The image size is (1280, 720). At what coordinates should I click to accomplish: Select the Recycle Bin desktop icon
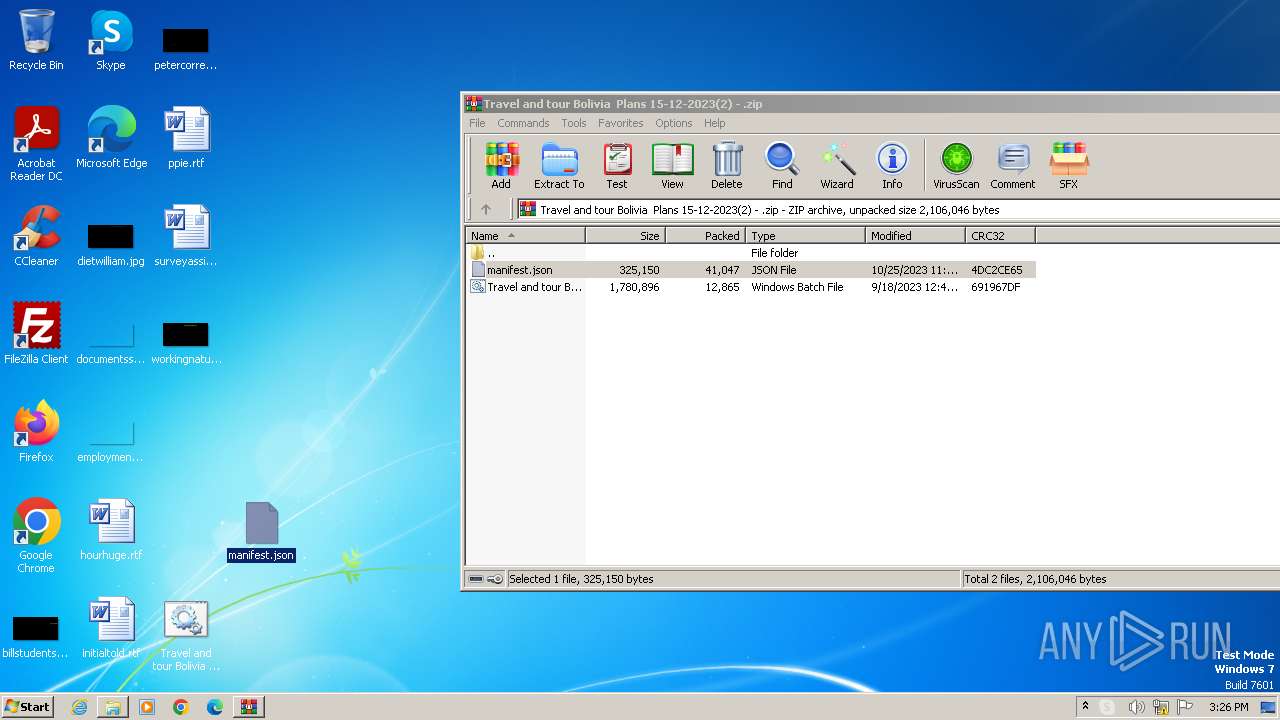pos(36,40)
